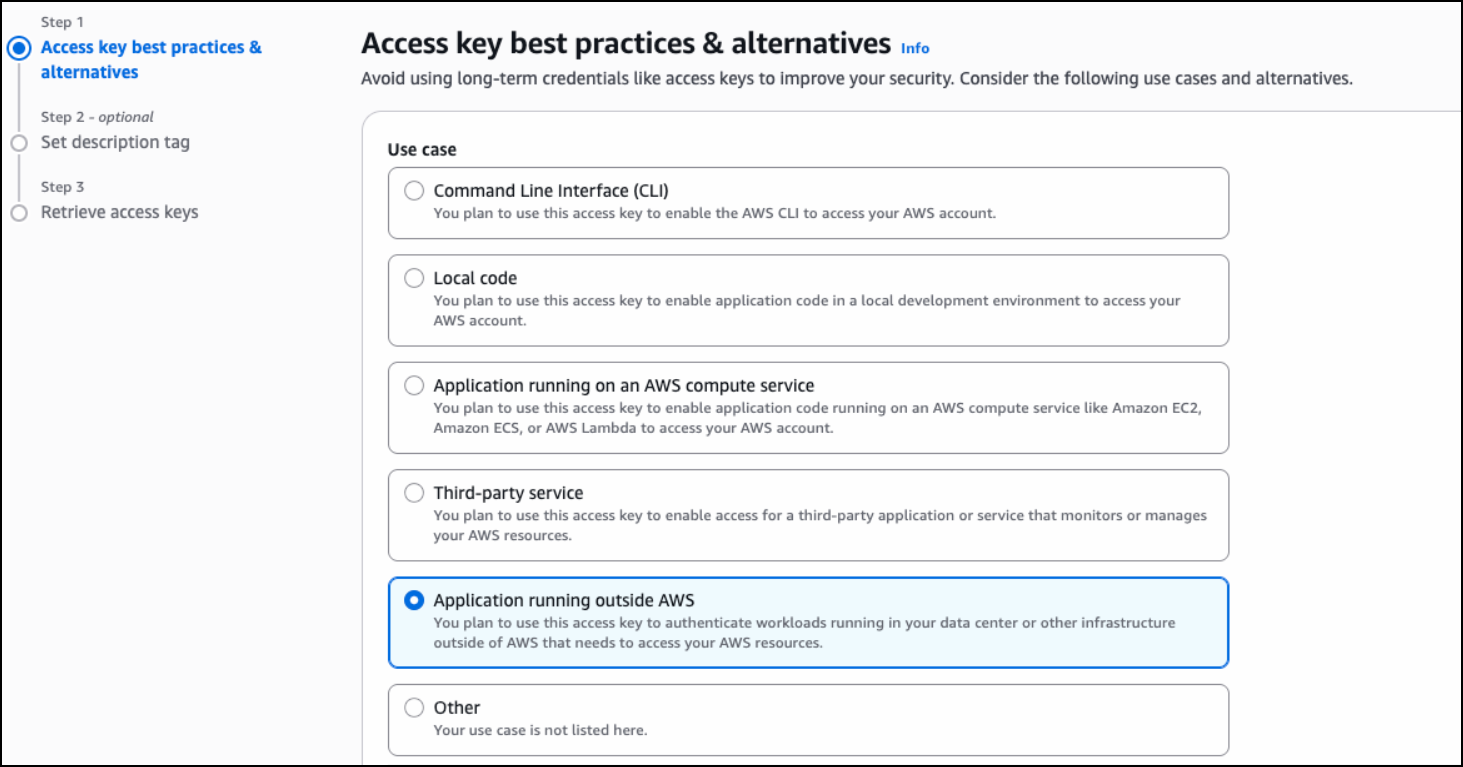Open the Info link beside the heading

914,48
